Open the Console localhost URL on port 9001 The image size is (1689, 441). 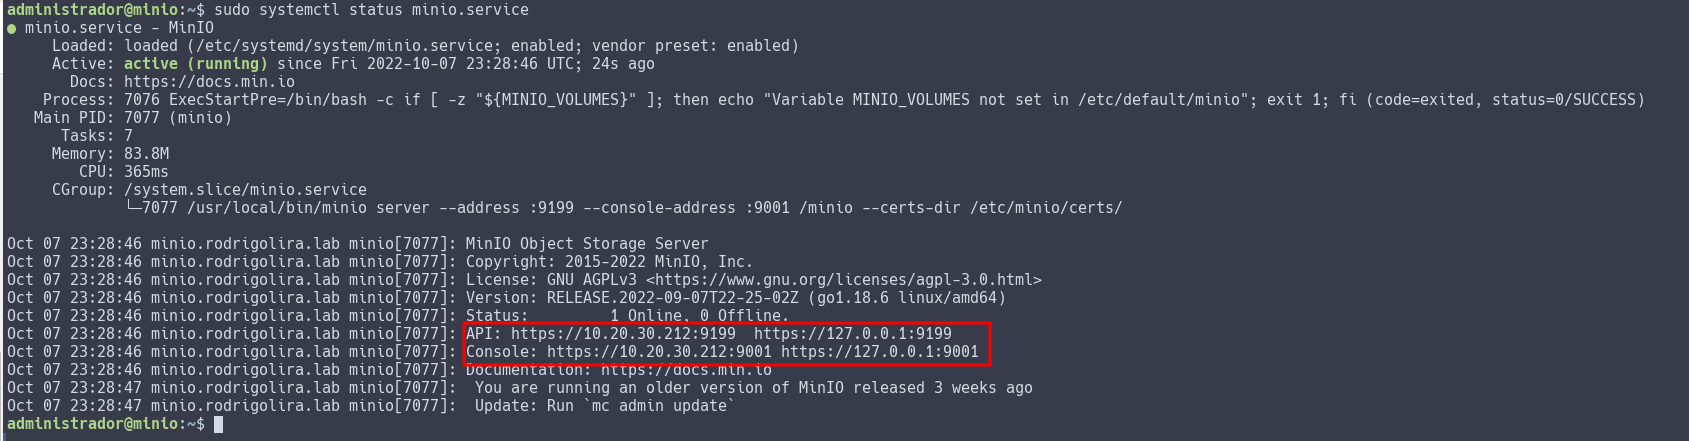click(x=879, y=352)
